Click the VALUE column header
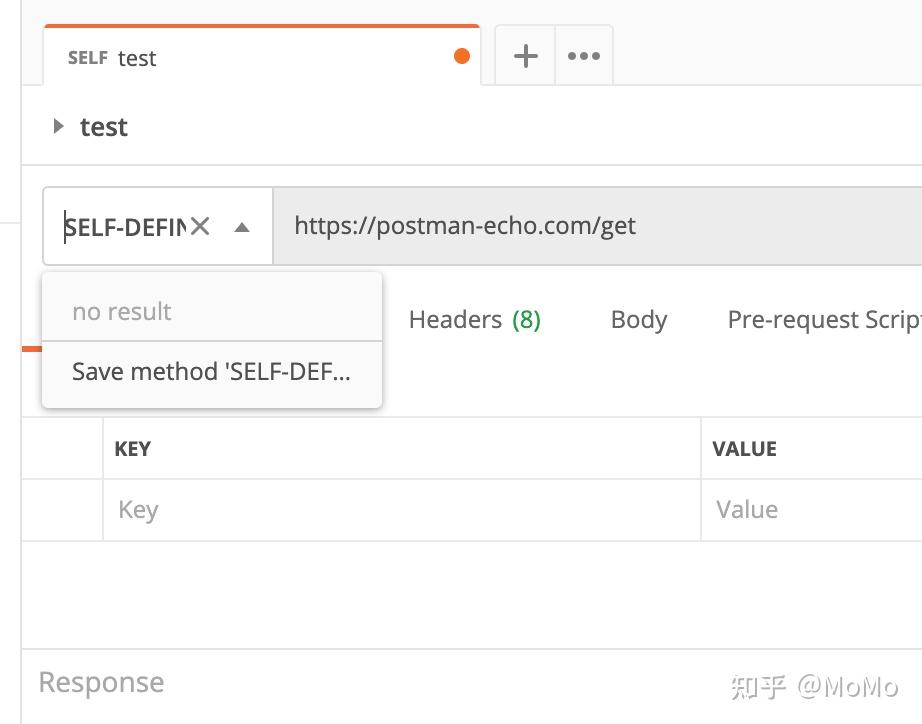The height and width of the screenshot is (724, 922). 744,449
